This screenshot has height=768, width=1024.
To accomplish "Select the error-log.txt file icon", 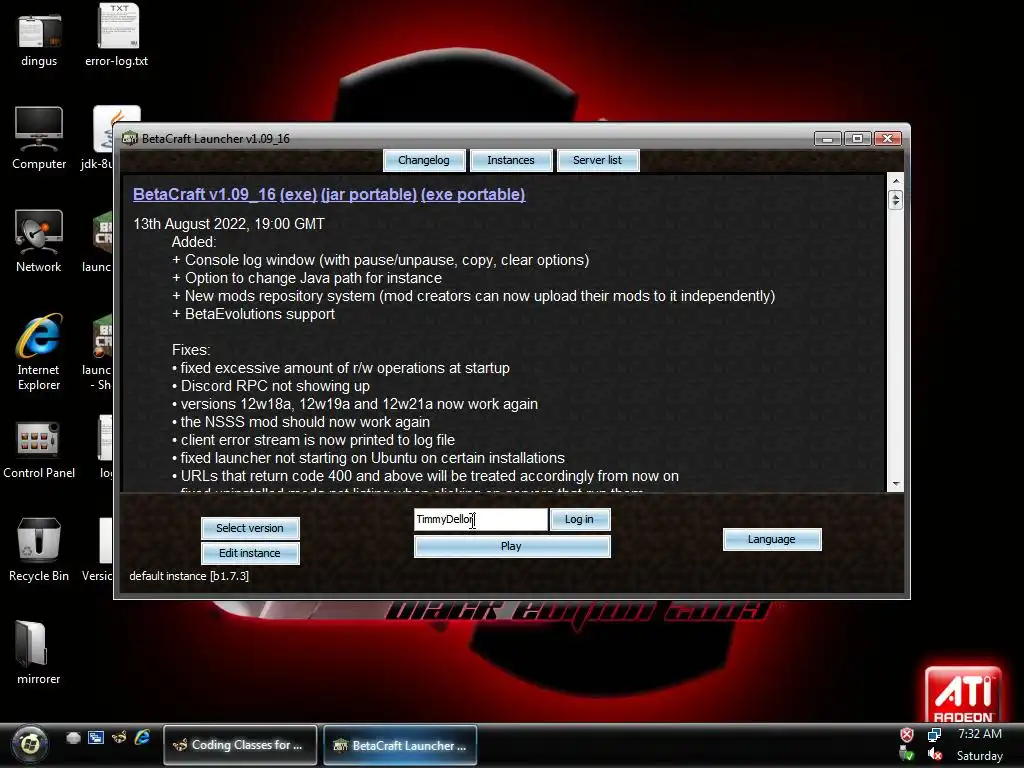I will [x=117, y=35].
